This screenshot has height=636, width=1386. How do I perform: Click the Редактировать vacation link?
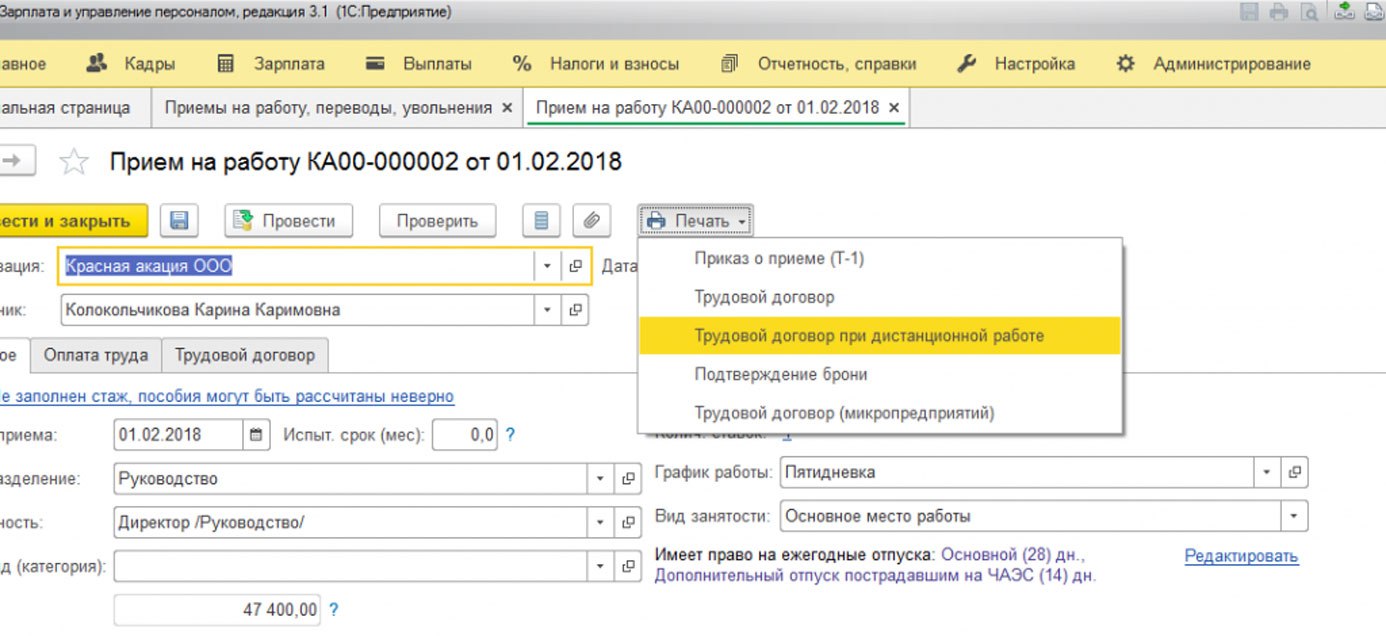click(x=1241, y=556)
